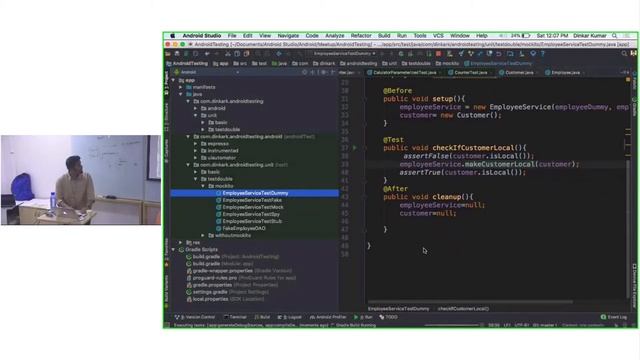Select EmployeeServiceTestSpy in project tree
Viewport: 640px width, 360px height.
pyautogui.click(x=251, y=214)
